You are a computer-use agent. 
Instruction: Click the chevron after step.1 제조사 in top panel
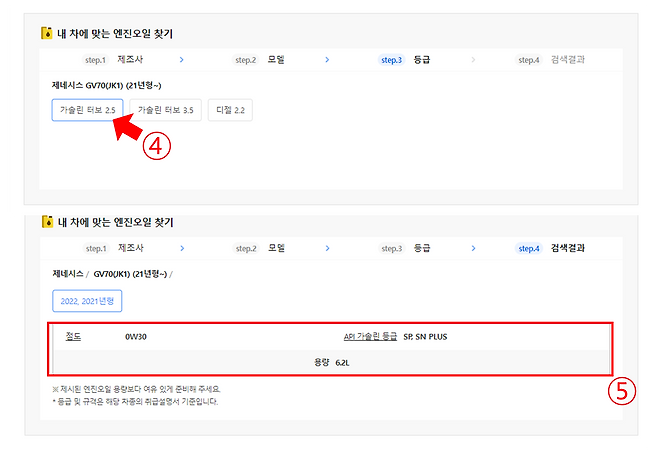[x=180, y=60]
